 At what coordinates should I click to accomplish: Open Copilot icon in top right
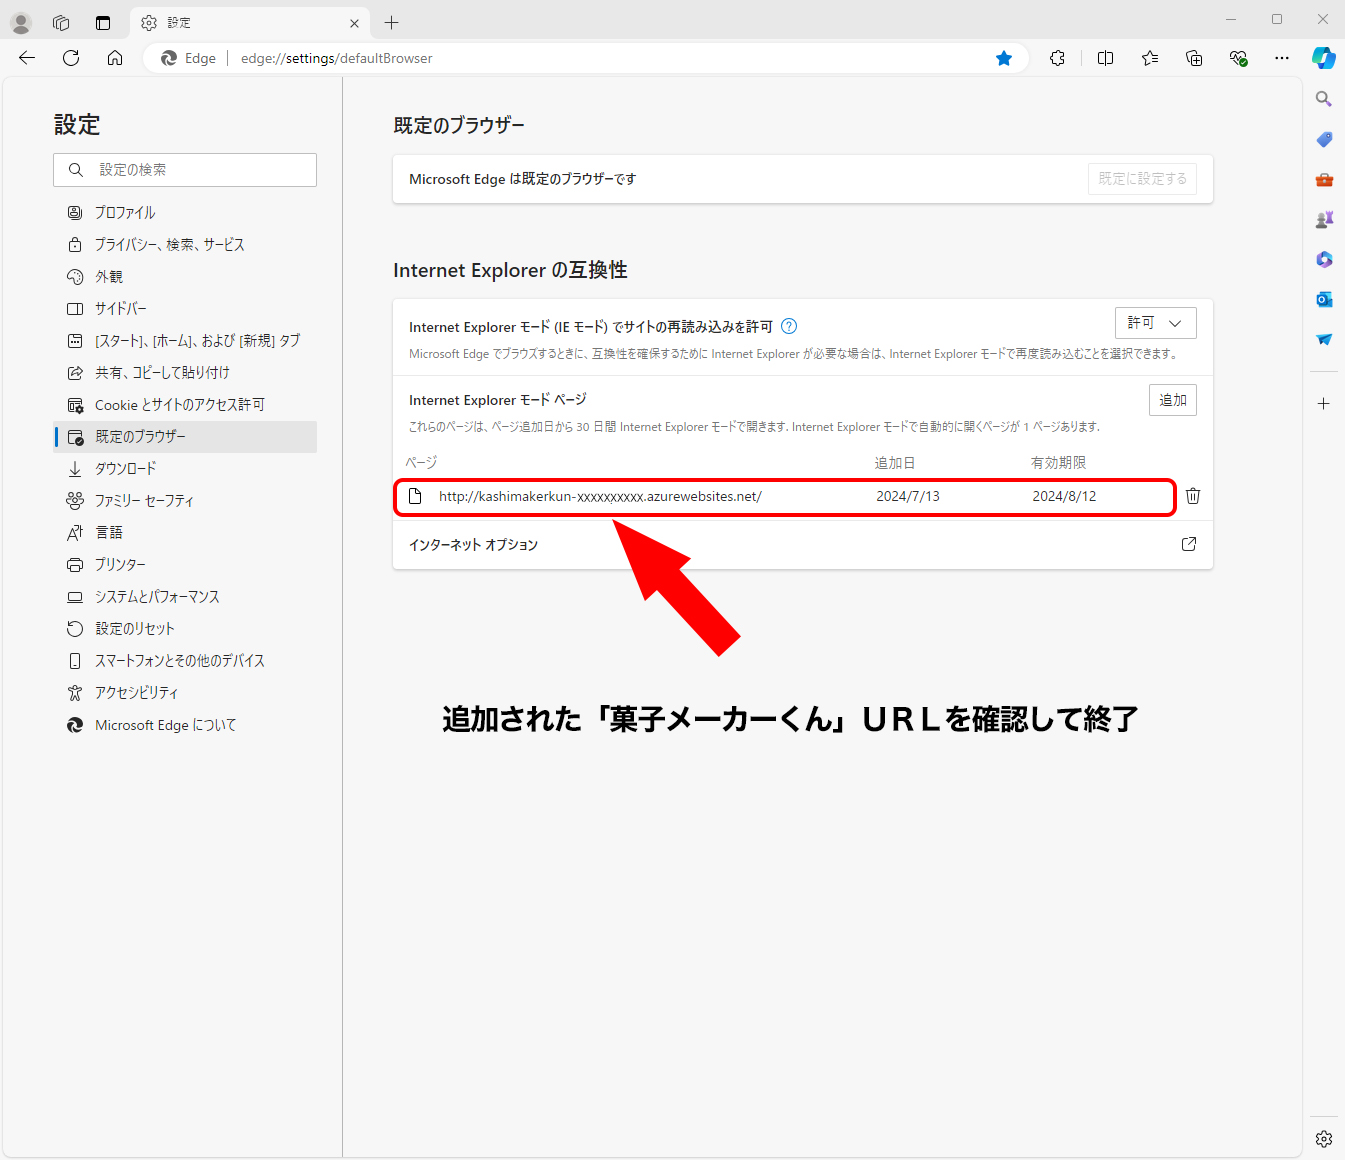(1324, 58)
